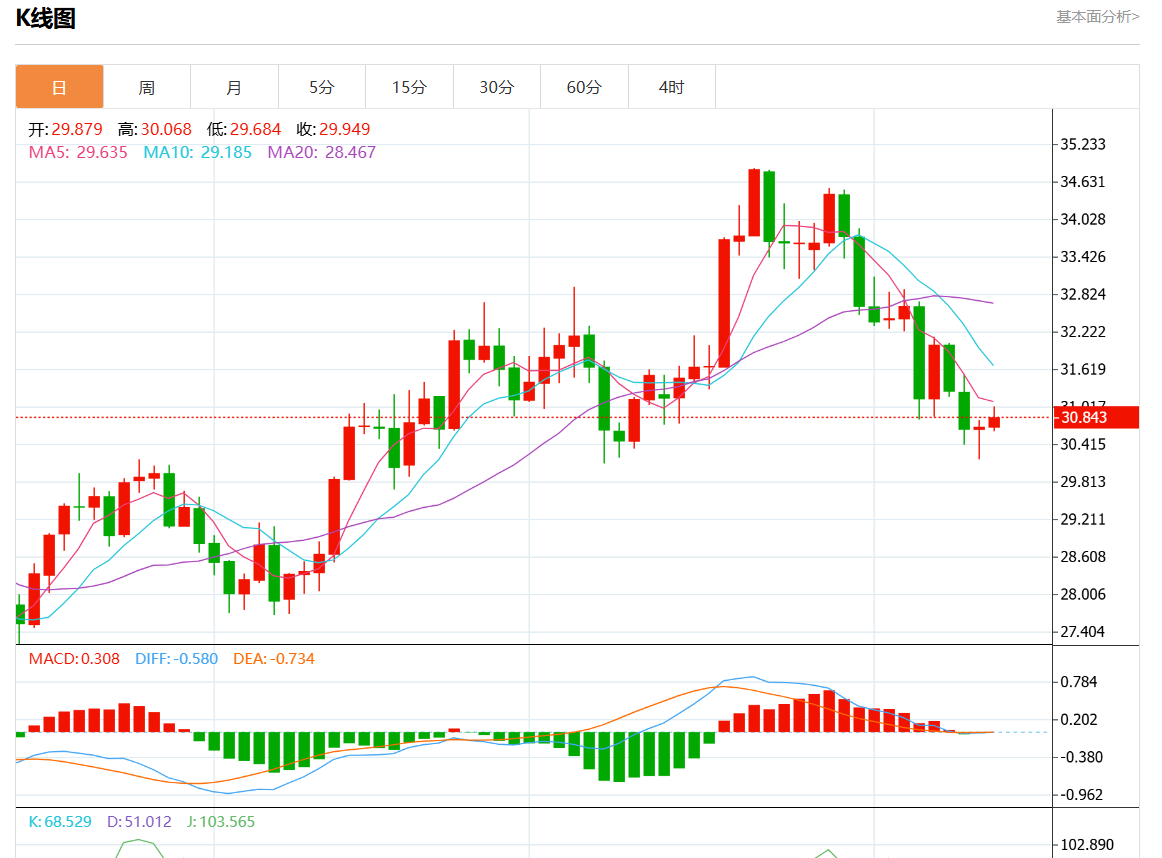Click the 0.202 MACD axis label
The height and width of the screenshot is (858, 1162).
(1079, 719)
